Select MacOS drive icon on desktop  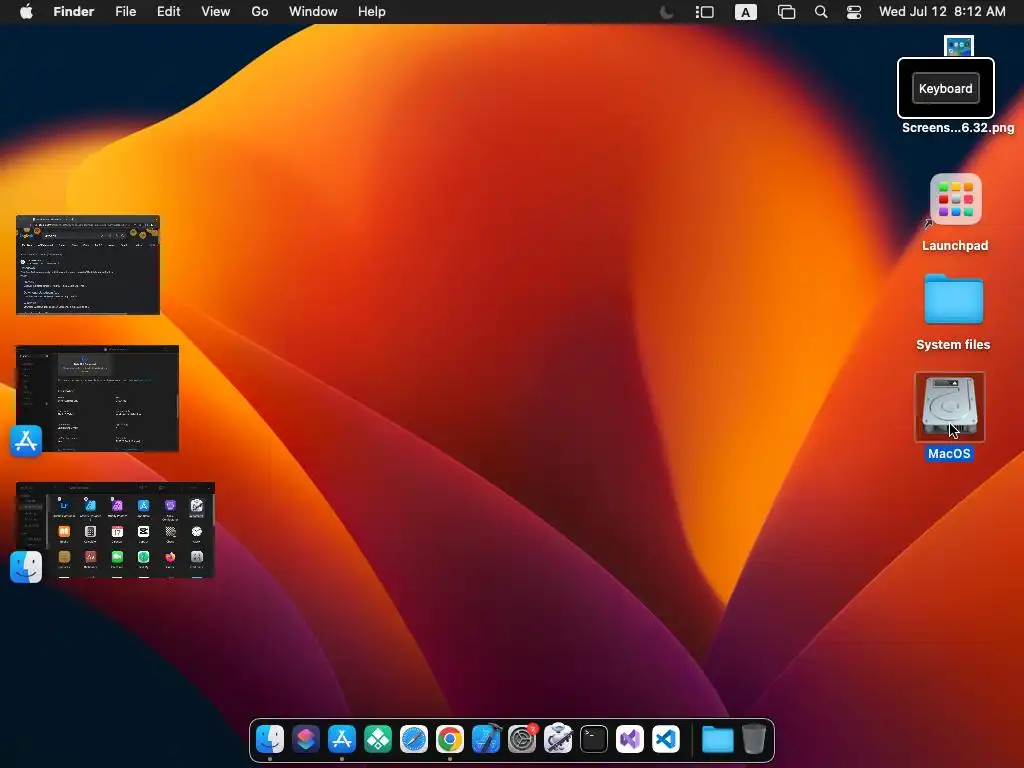[x=950, y=408]
